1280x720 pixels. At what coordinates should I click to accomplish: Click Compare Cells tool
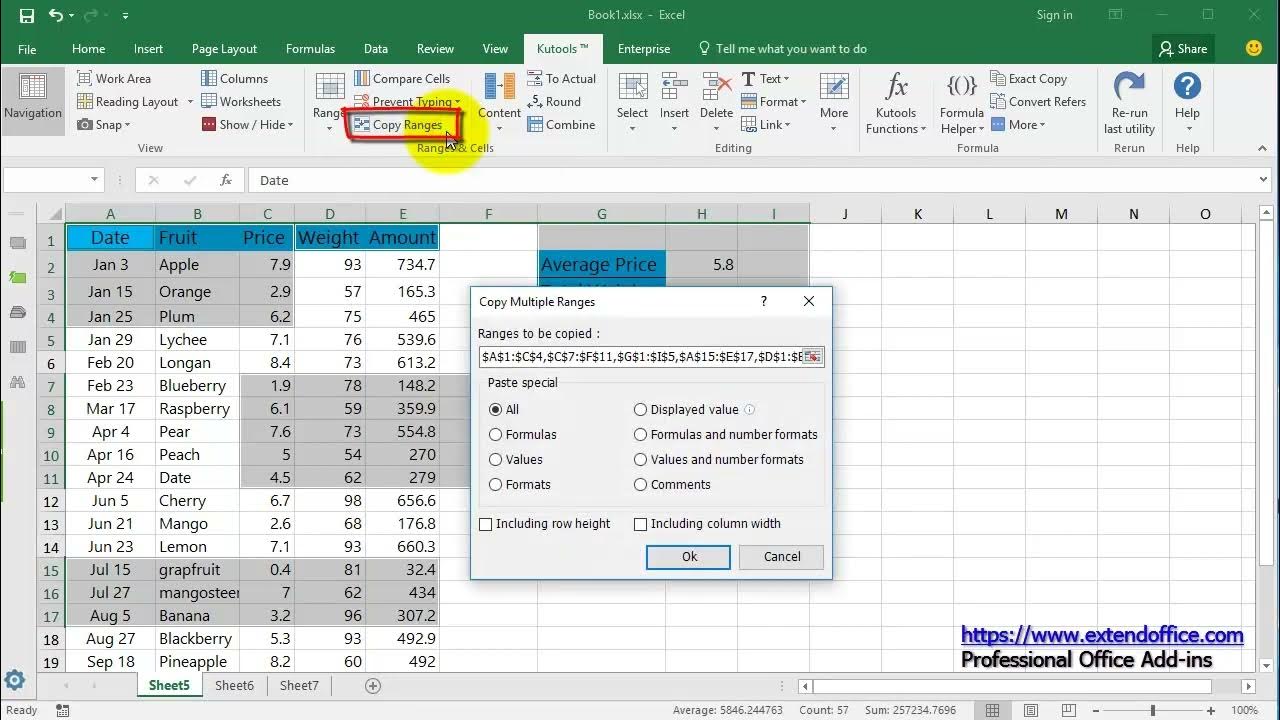(x=400, y=78)
